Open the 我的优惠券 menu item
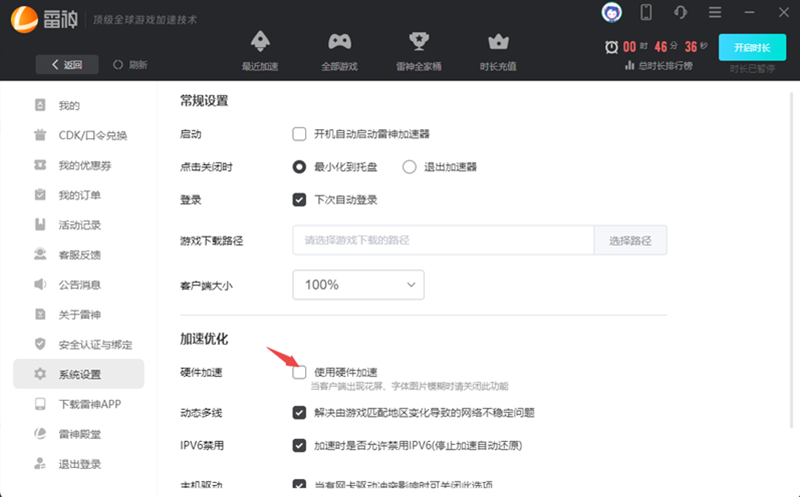This screenshot has height=497, width=800. (79, 165)
